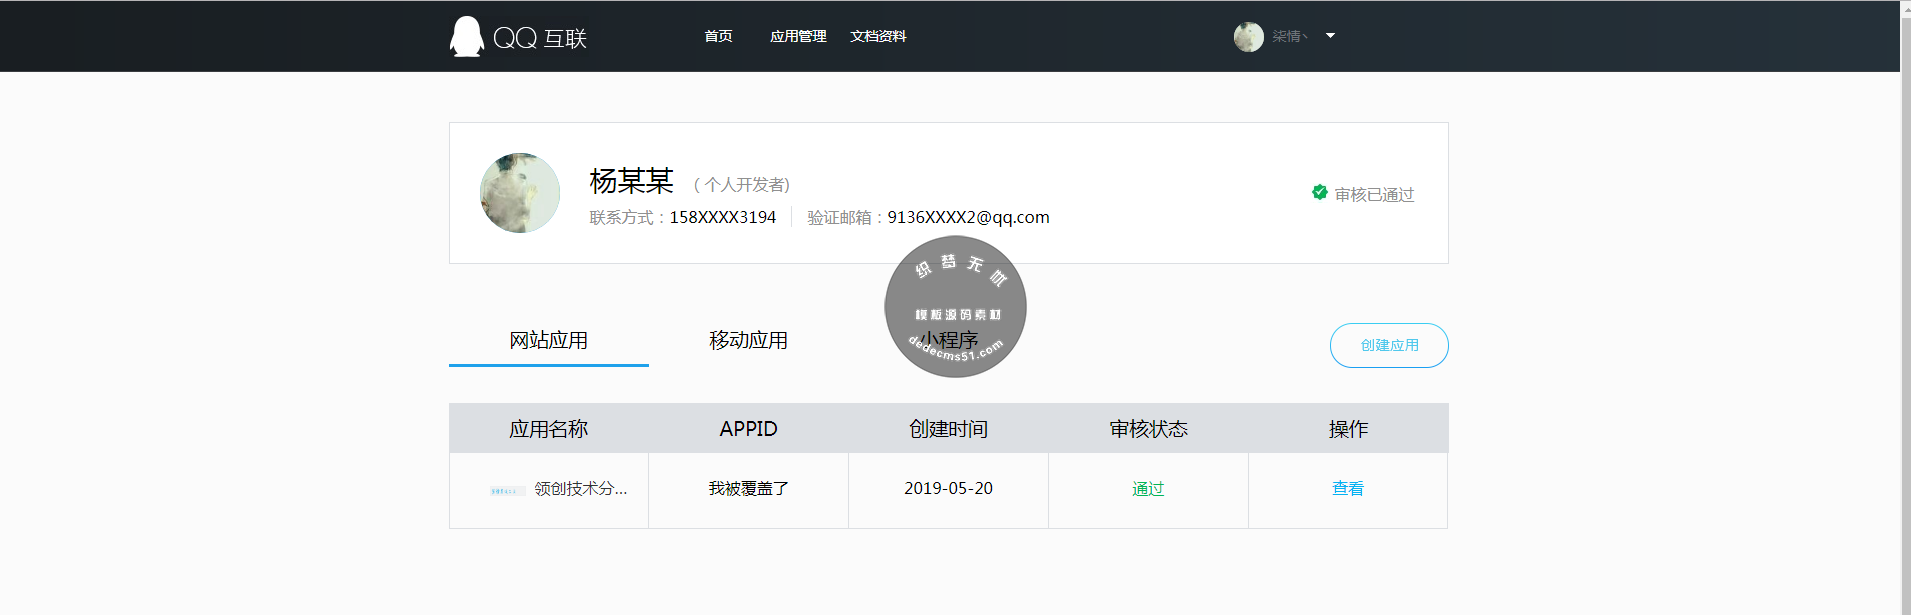
Task: Click the header user avatar
Action: 1248,37
